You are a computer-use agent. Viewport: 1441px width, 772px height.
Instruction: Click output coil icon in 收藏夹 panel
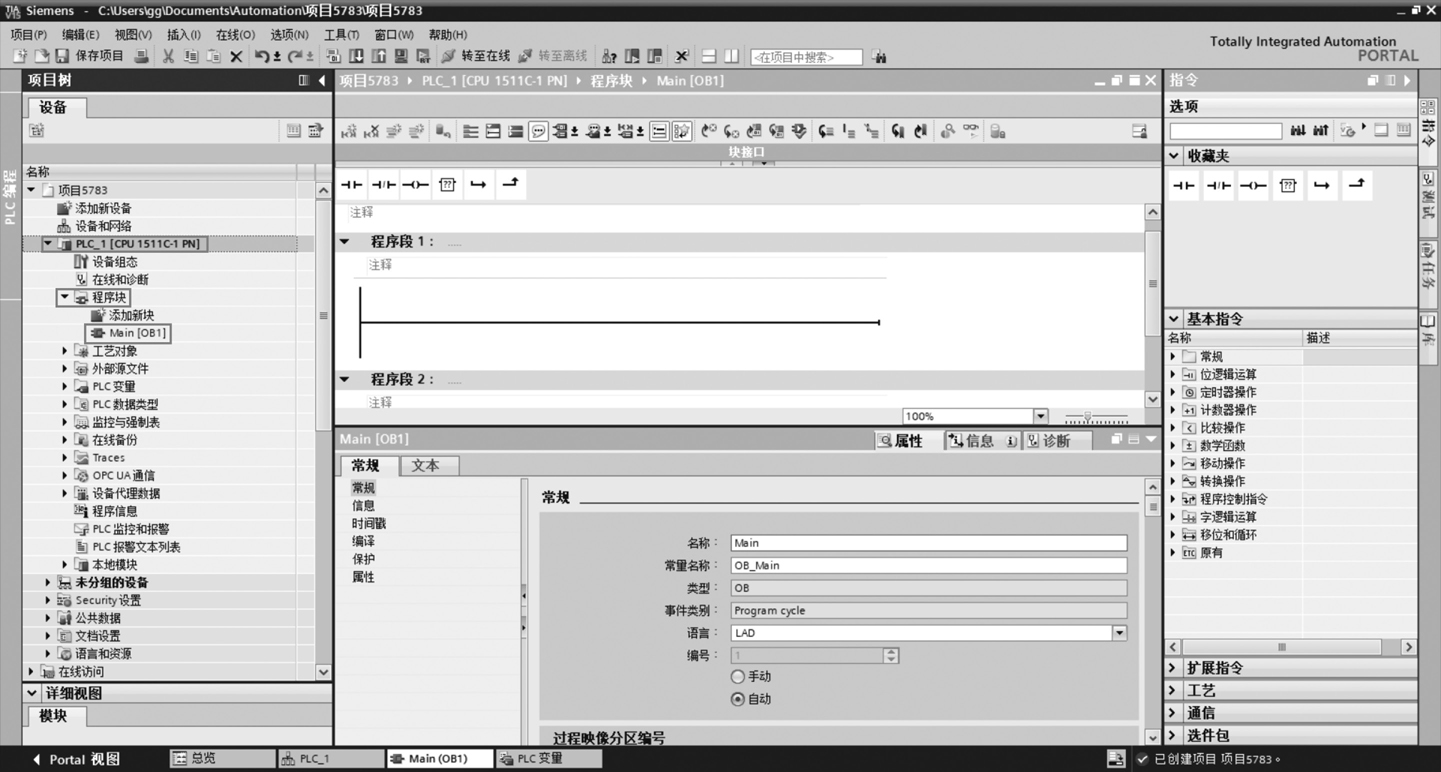click(1253, 186)
